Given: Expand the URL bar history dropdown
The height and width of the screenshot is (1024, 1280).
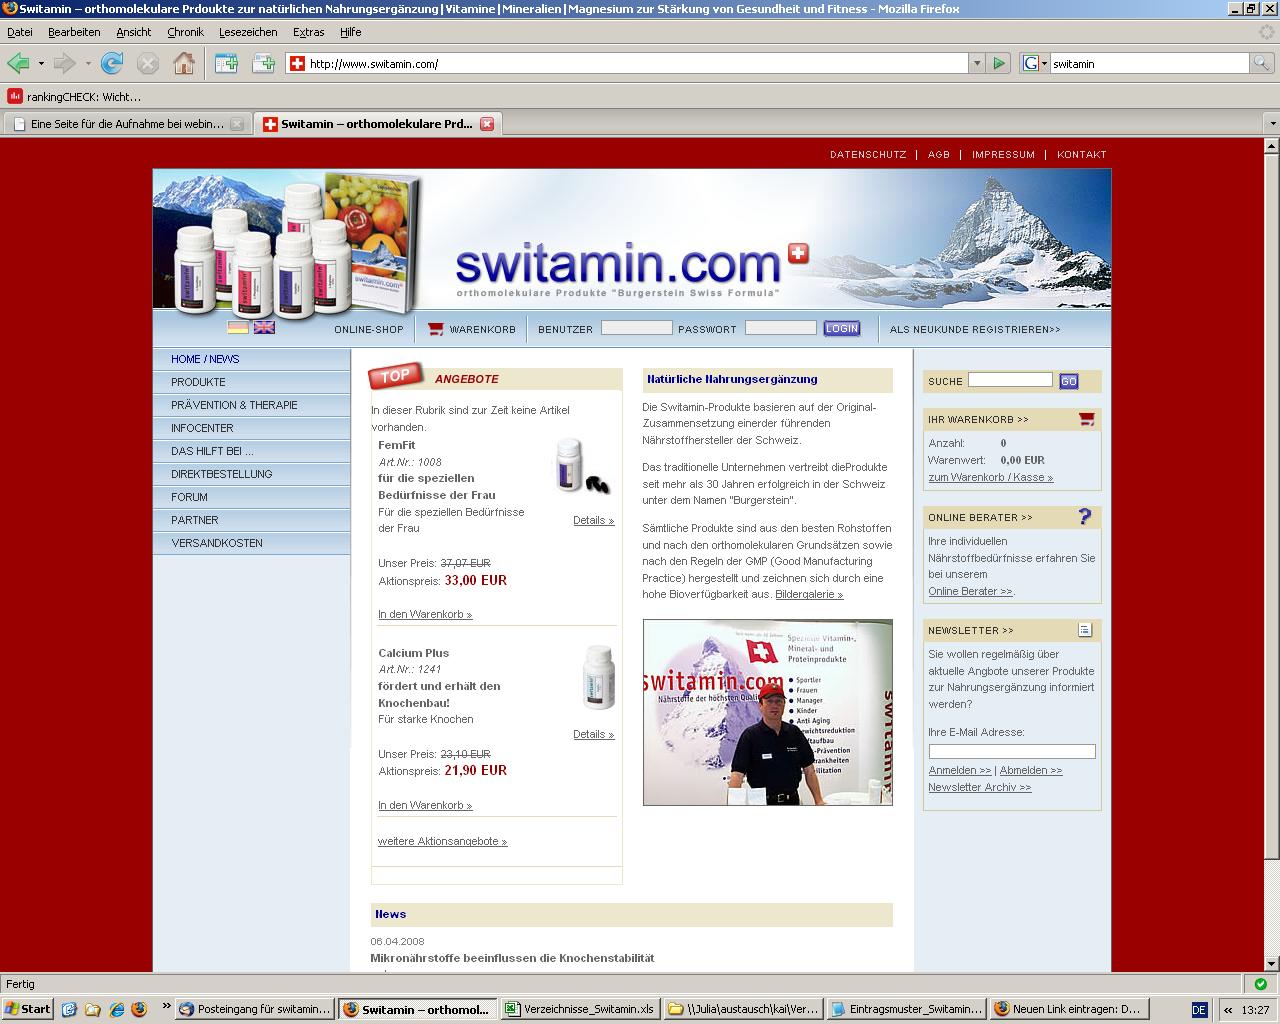Looking at the screenshot, I should pyautogui.click(x=977, y=63).
